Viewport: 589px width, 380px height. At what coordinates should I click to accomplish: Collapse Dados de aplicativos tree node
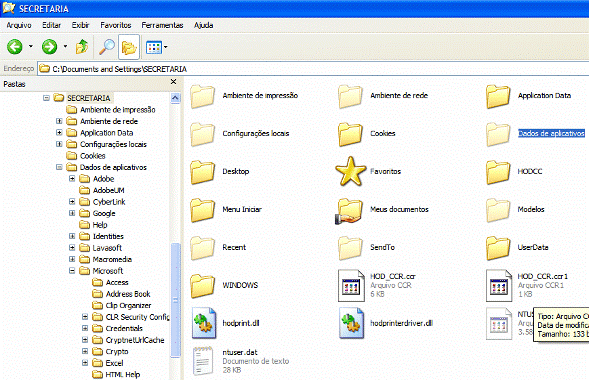pos(59,167)
